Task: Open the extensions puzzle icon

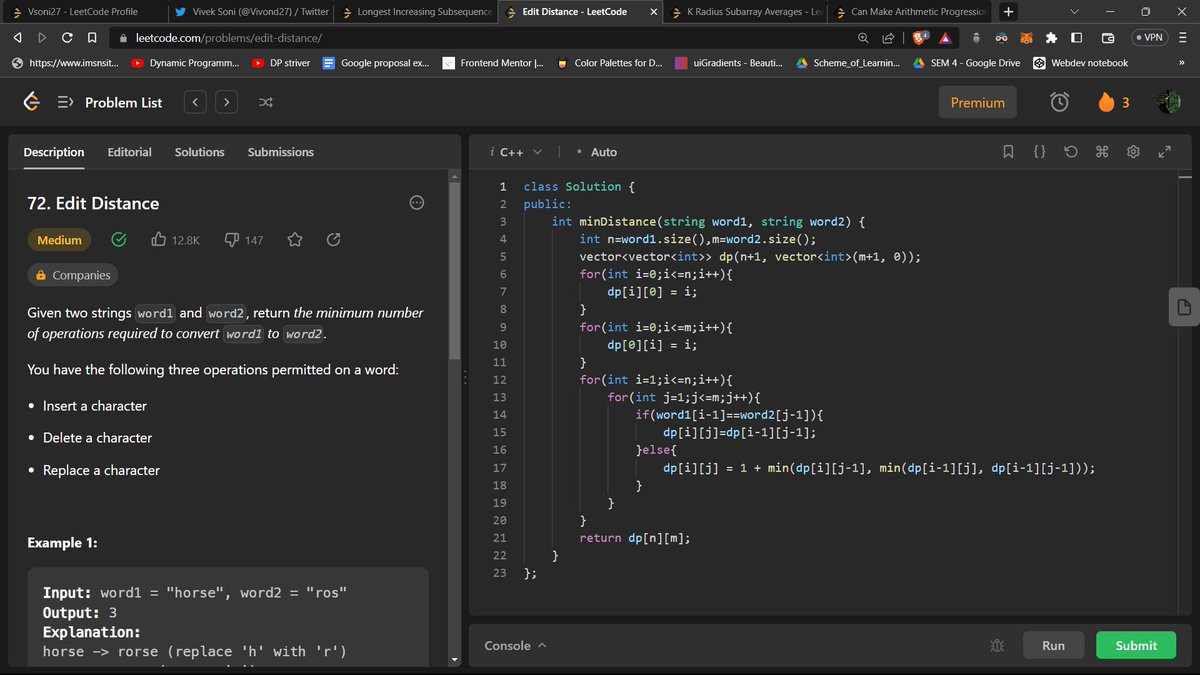Action: point(1051,38)
